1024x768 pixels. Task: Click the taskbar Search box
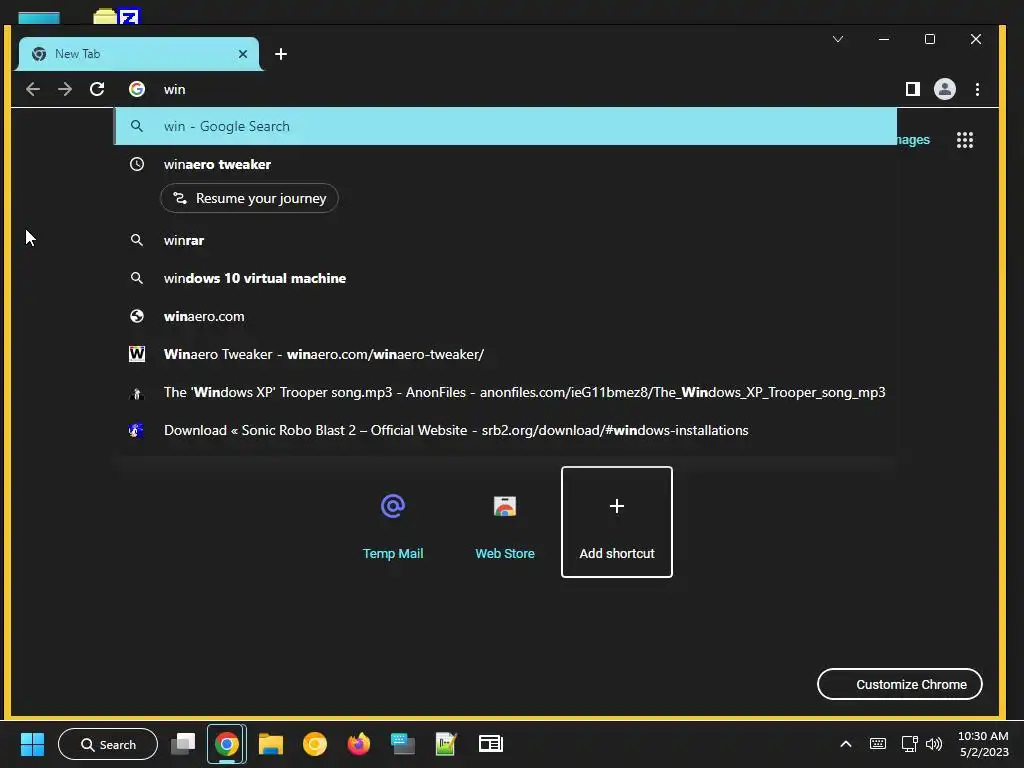point(108,744)
